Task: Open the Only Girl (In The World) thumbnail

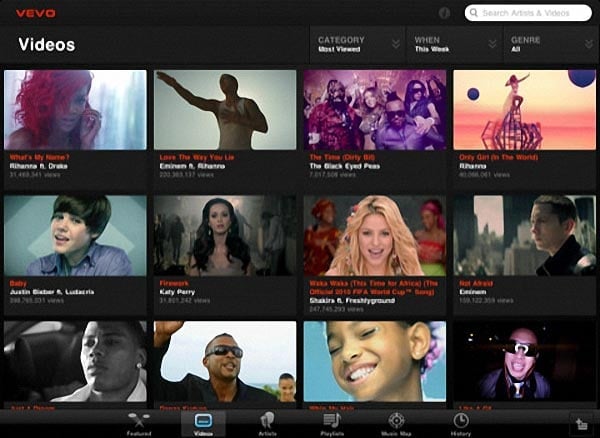Action: [525, 110]
